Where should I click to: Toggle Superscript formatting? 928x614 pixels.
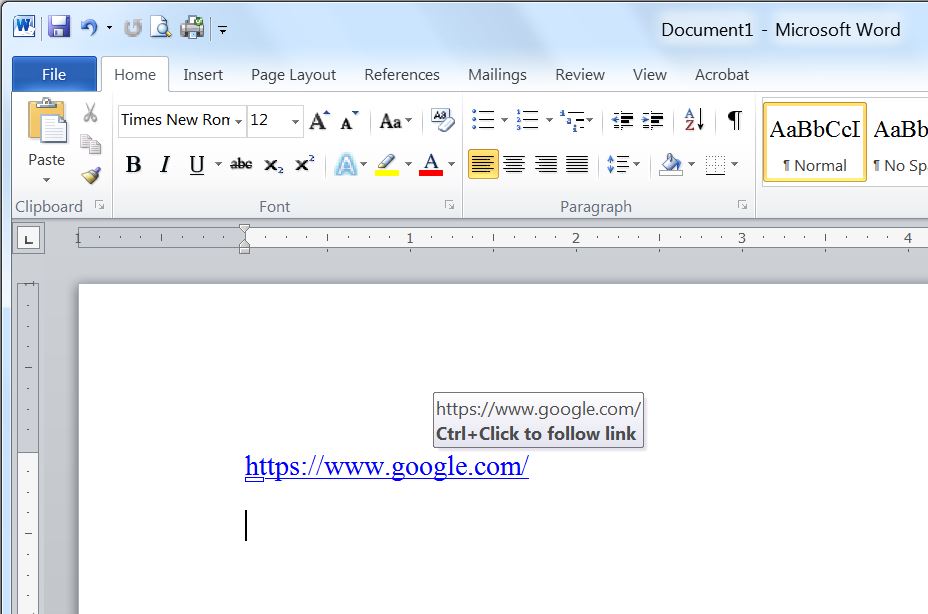(x=305, y=163)
